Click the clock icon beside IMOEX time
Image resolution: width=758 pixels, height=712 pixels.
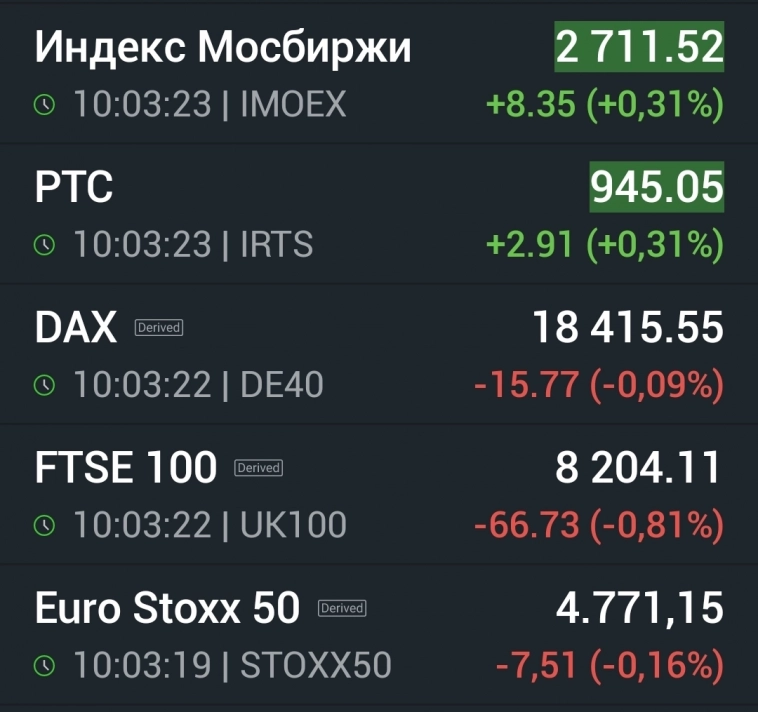[45, 105]
